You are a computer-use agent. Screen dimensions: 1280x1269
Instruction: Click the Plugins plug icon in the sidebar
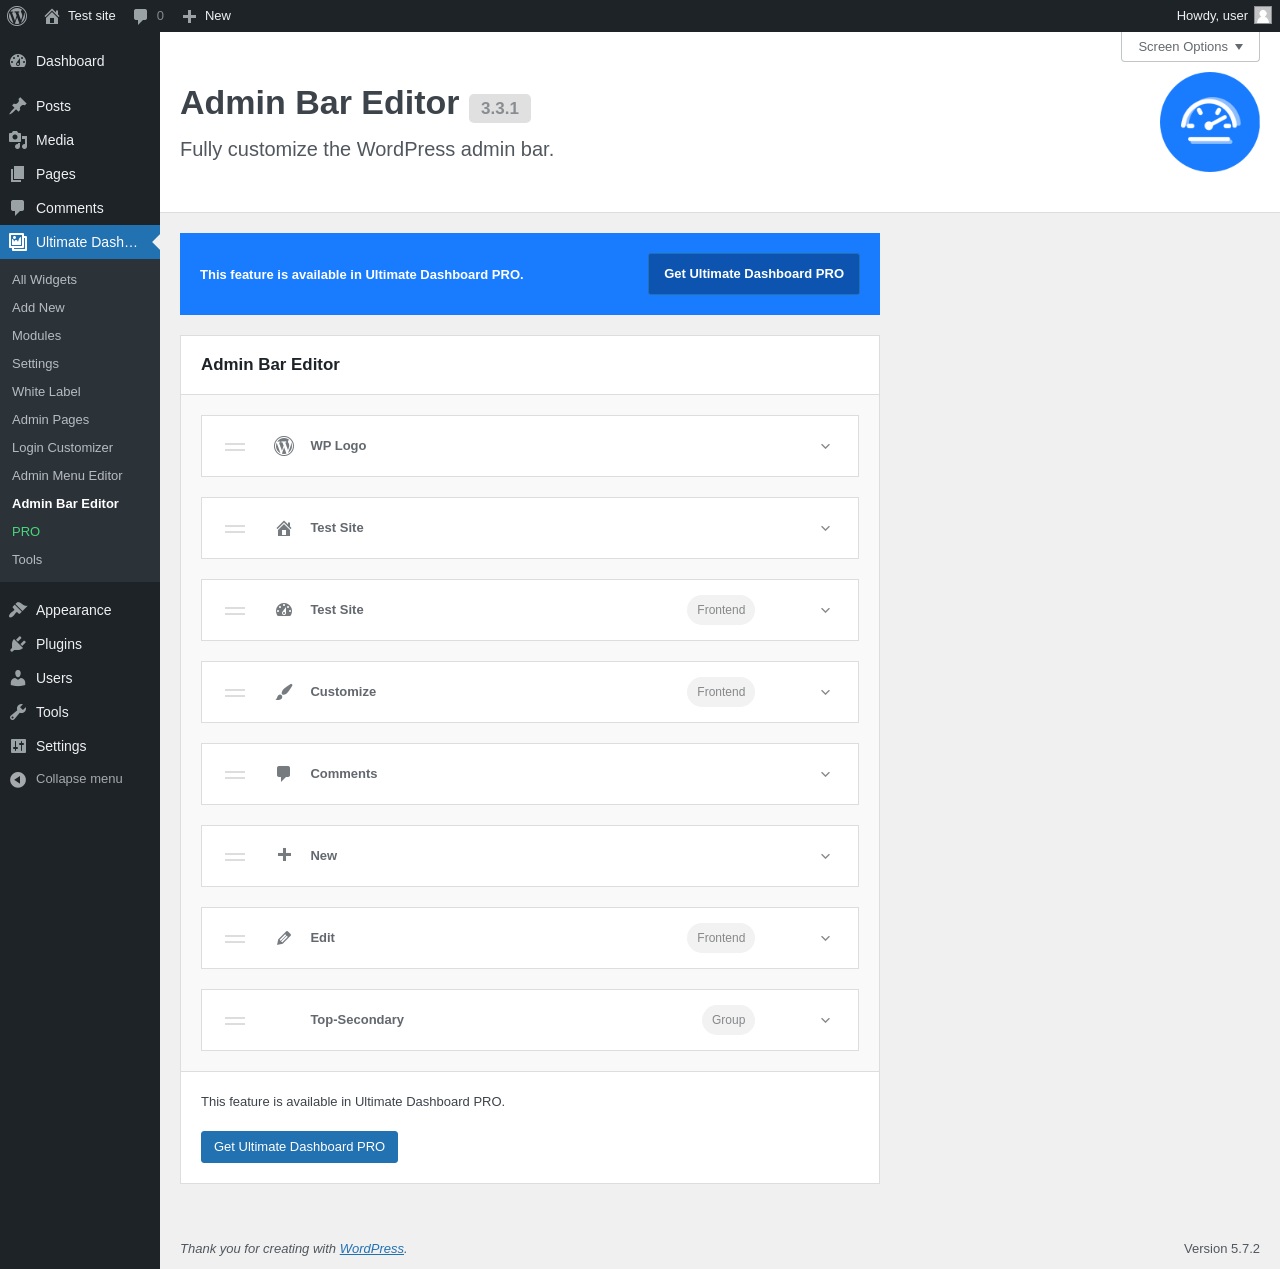click(x=18, y=644)
